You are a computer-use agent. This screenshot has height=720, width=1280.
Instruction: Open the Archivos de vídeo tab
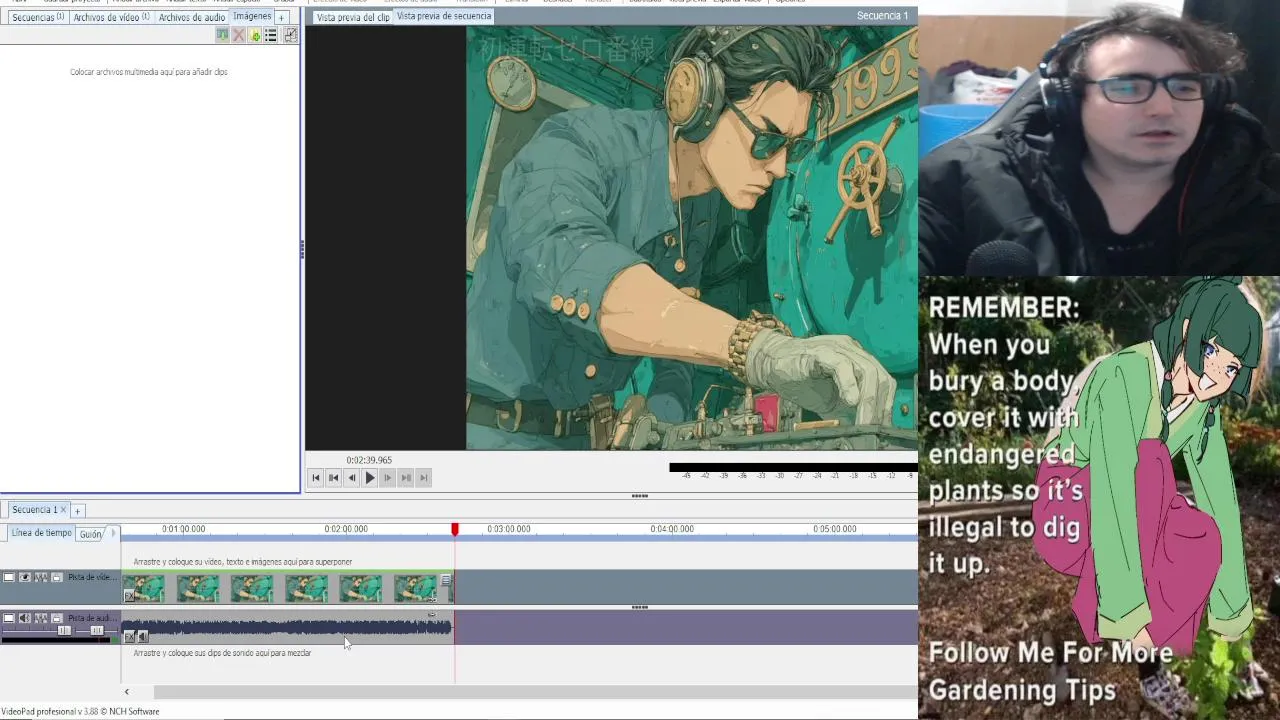pos(111,17)
